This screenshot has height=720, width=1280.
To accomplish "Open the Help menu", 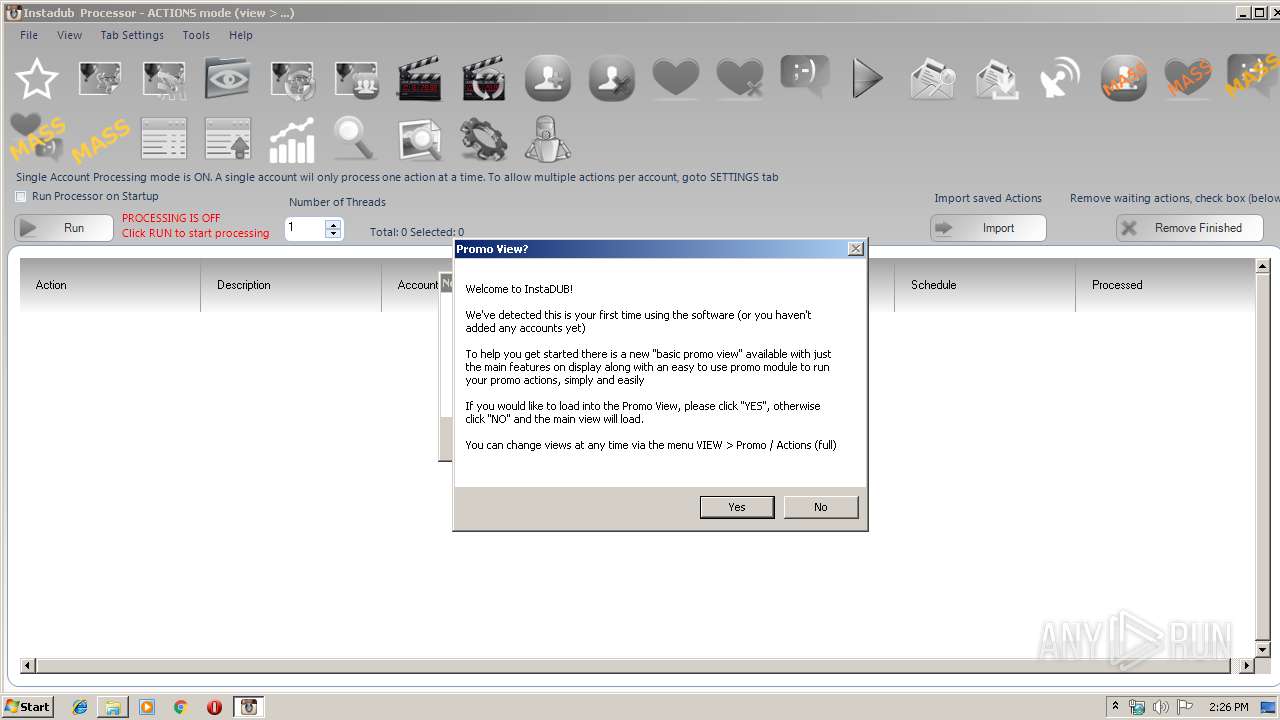I will (x=241, y=35).
